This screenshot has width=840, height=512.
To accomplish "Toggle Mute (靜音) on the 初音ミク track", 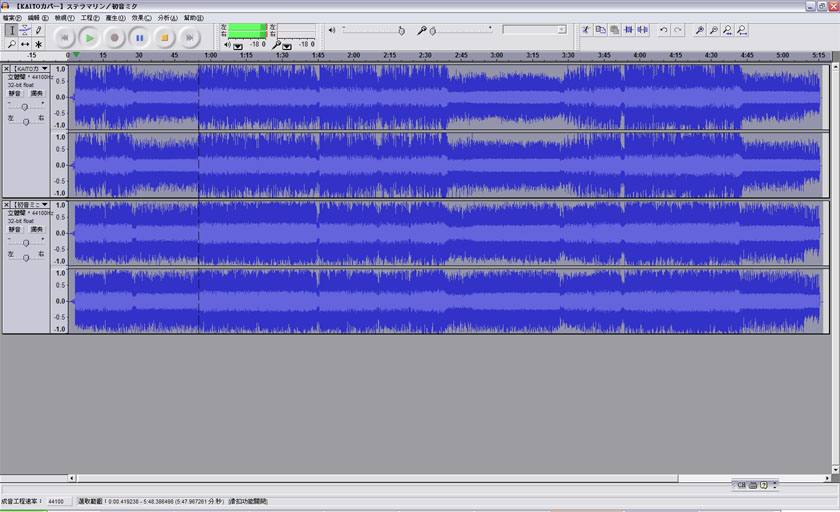I will coord(14,230).
